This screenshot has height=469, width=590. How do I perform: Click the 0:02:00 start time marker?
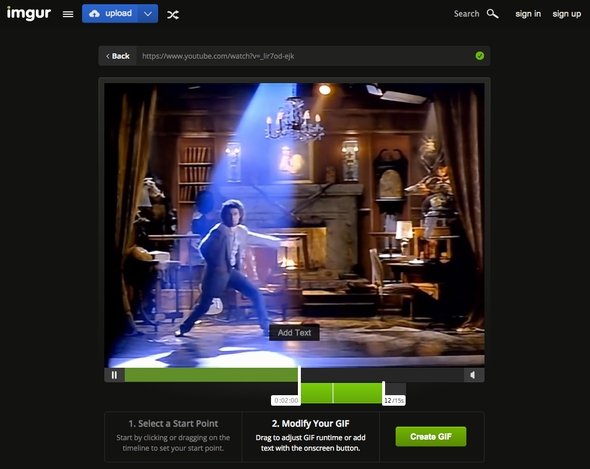pyautogui.click(x=286, y=400)
